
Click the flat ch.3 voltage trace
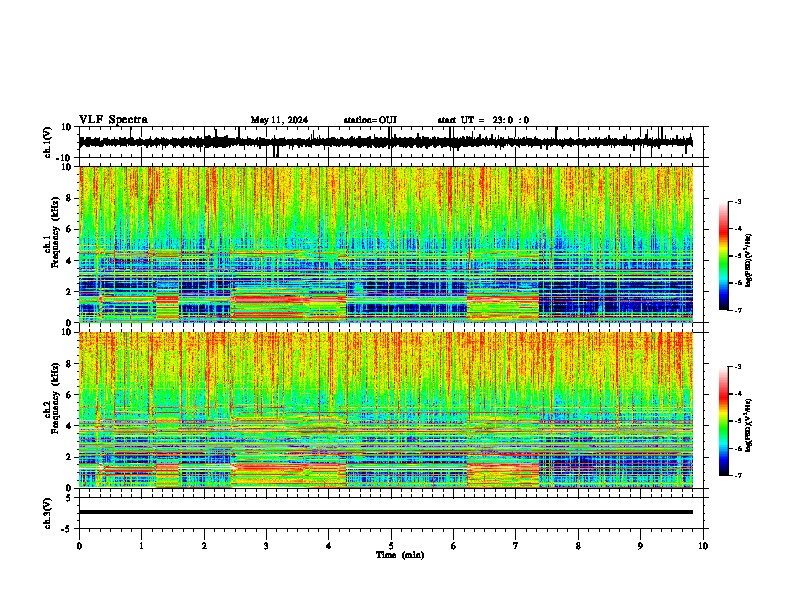(x=385, y=512)
